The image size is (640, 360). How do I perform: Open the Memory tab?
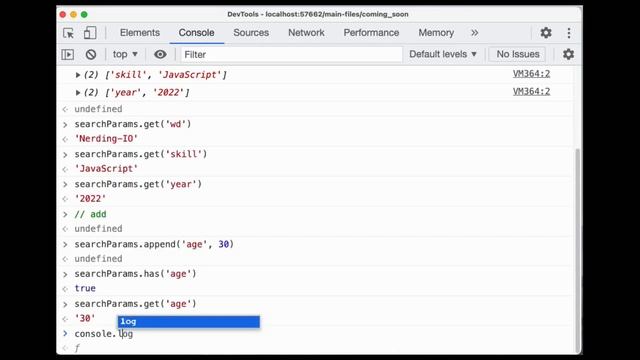tap(436, 33)
